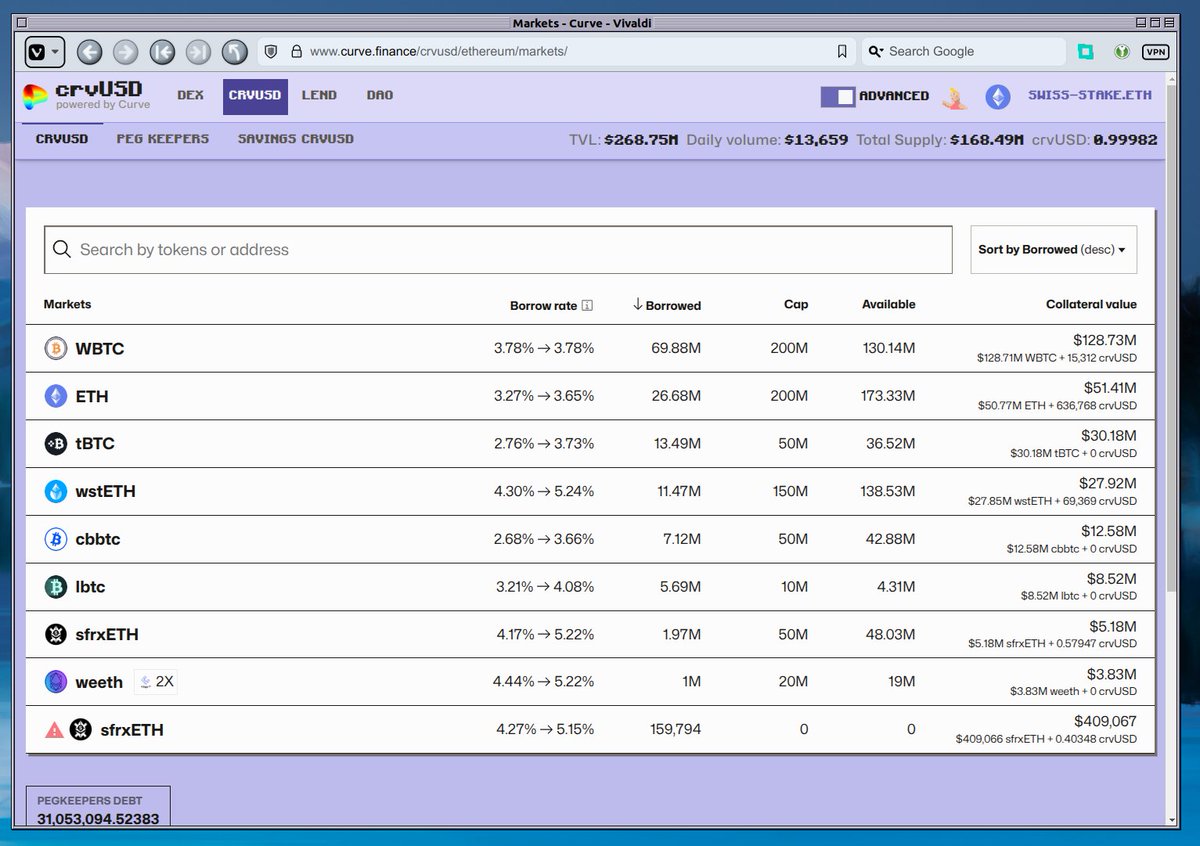Open the weeth market row
Viewport: 1200px width, 846px height.
[590, 682]
